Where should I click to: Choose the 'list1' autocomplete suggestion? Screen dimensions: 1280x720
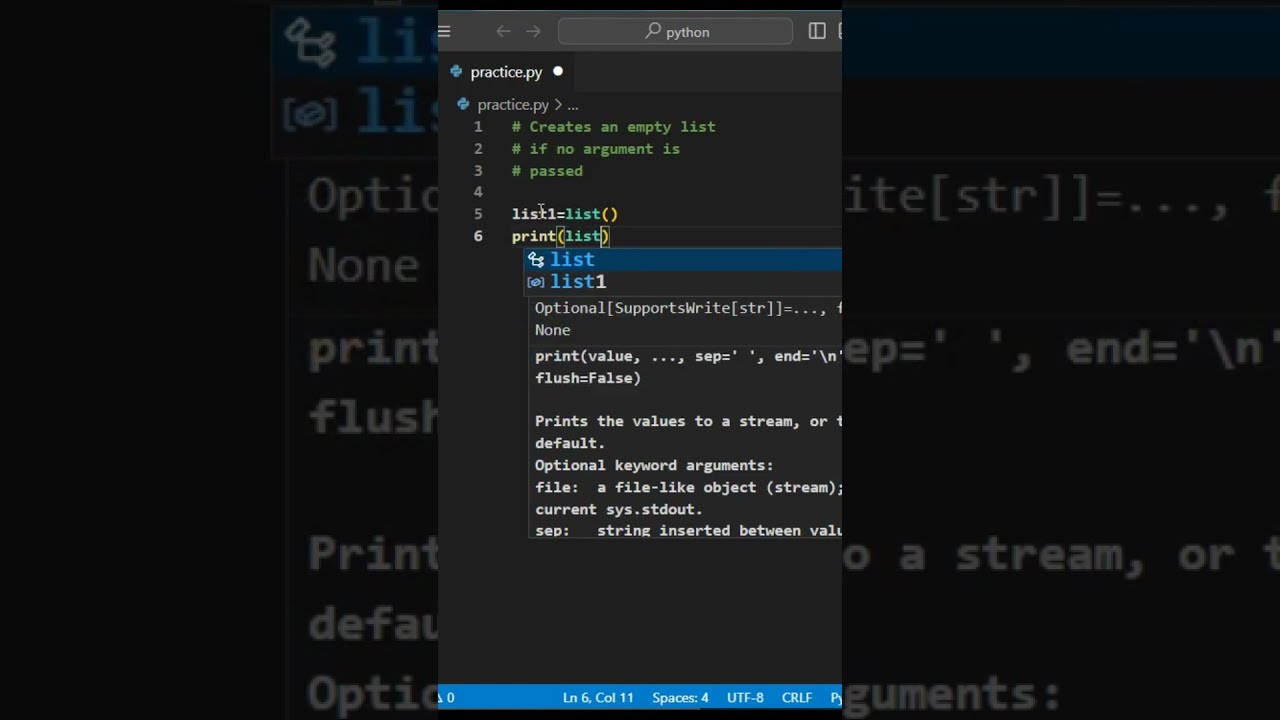(x=685, y=282)
